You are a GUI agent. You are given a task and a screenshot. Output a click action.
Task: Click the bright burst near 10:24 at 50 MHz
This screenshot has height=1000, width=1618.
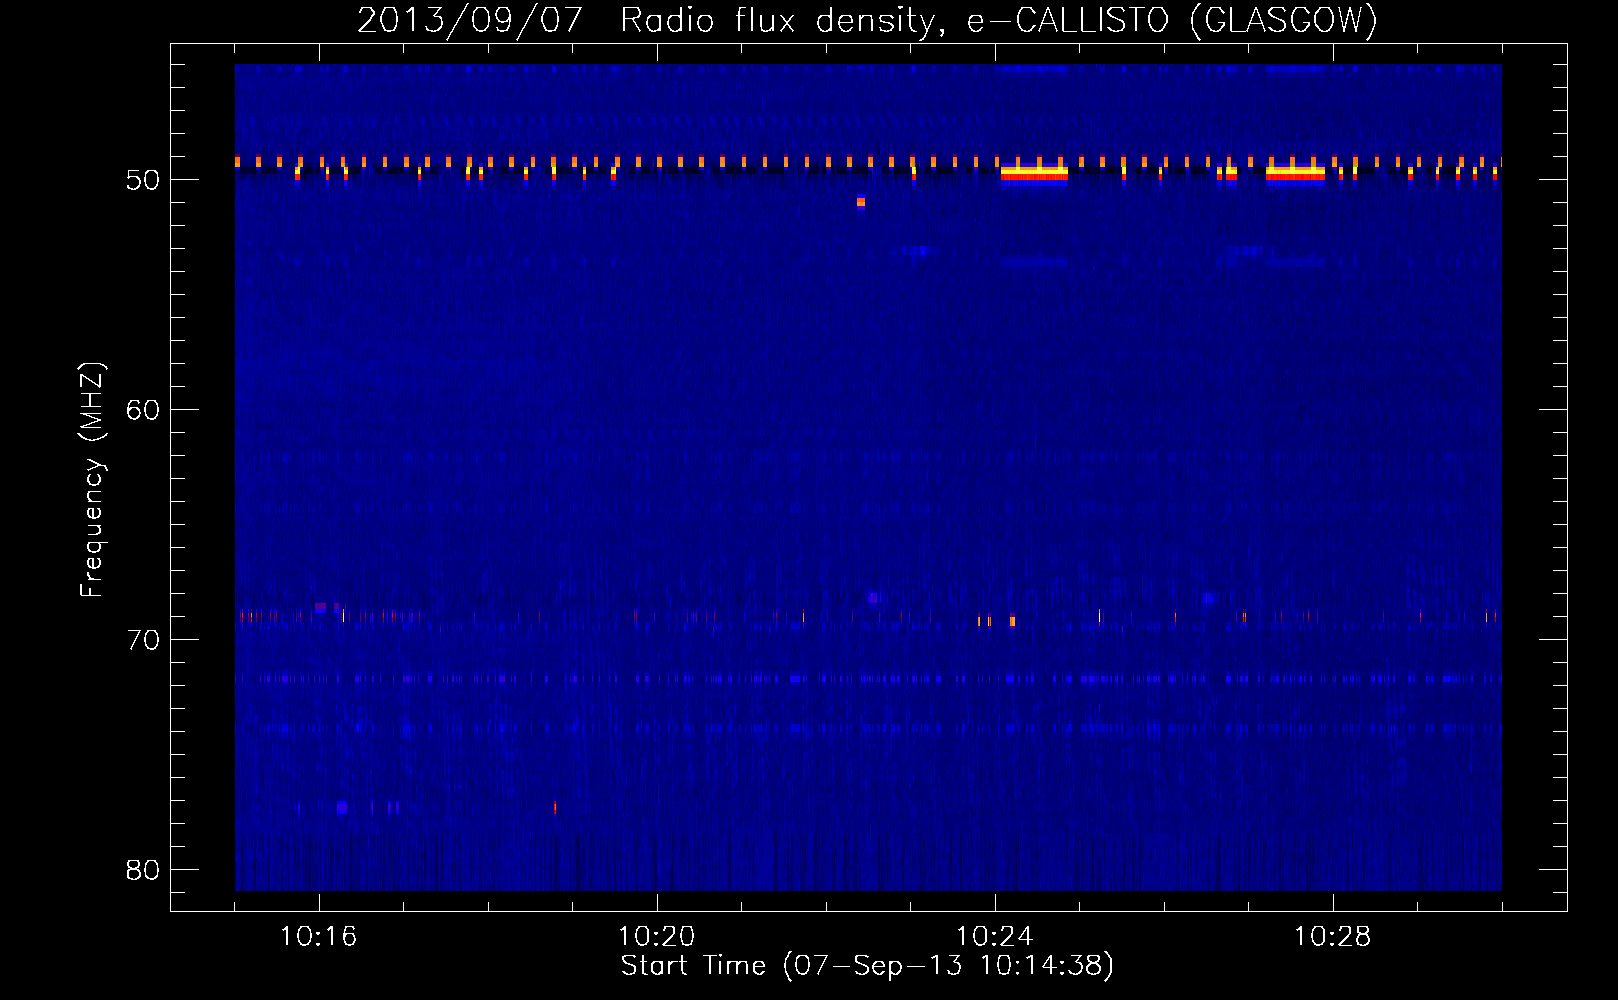(x=1034, y=175)
